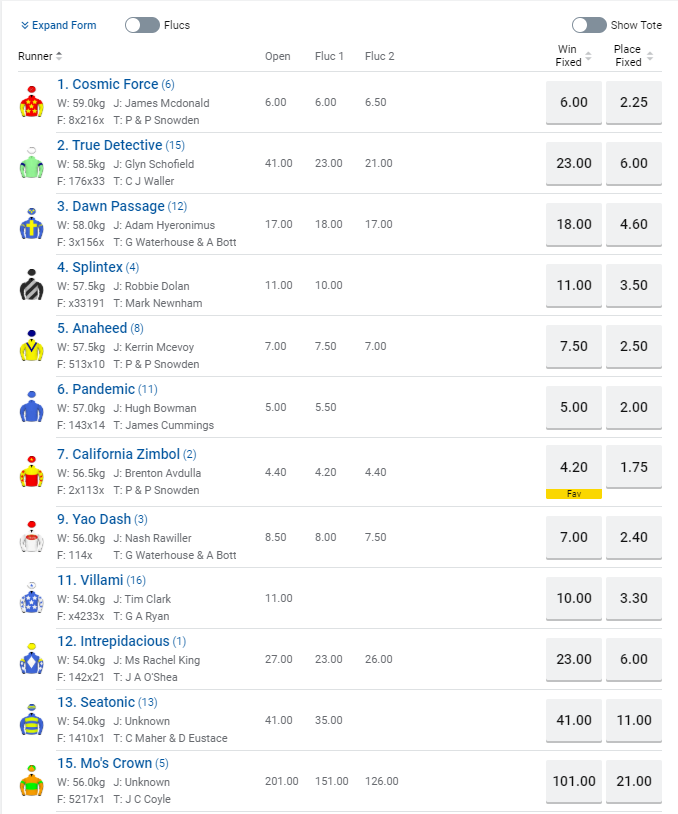Image resolution: width=678 pixels, height=814 pixels.
Task: Click Villami white starred silks icon
Action: [x=31, y=599]
